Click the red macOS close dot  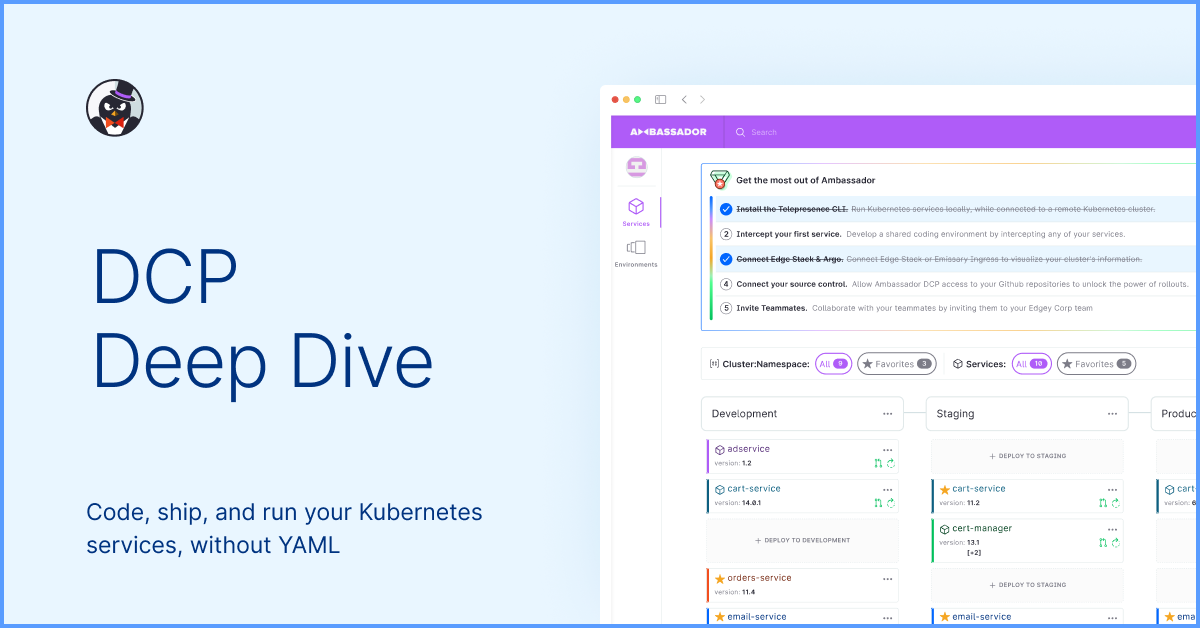pos(616,99)
